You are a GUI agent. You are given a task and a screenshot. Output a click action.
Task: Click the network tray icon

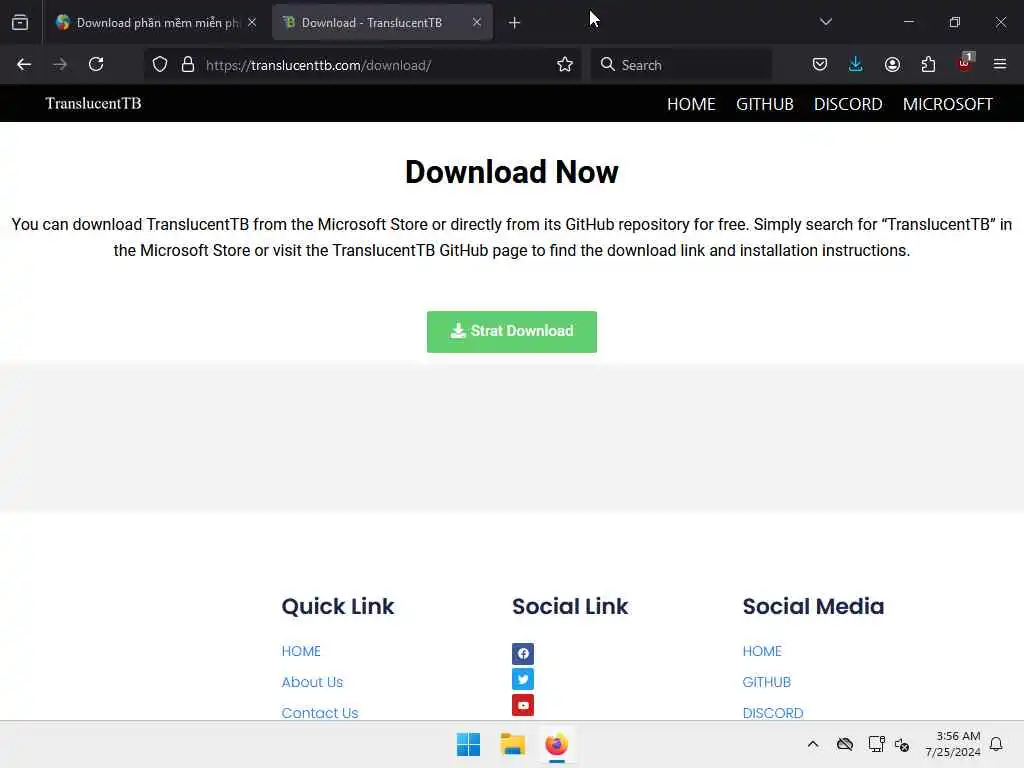point(876,744)
